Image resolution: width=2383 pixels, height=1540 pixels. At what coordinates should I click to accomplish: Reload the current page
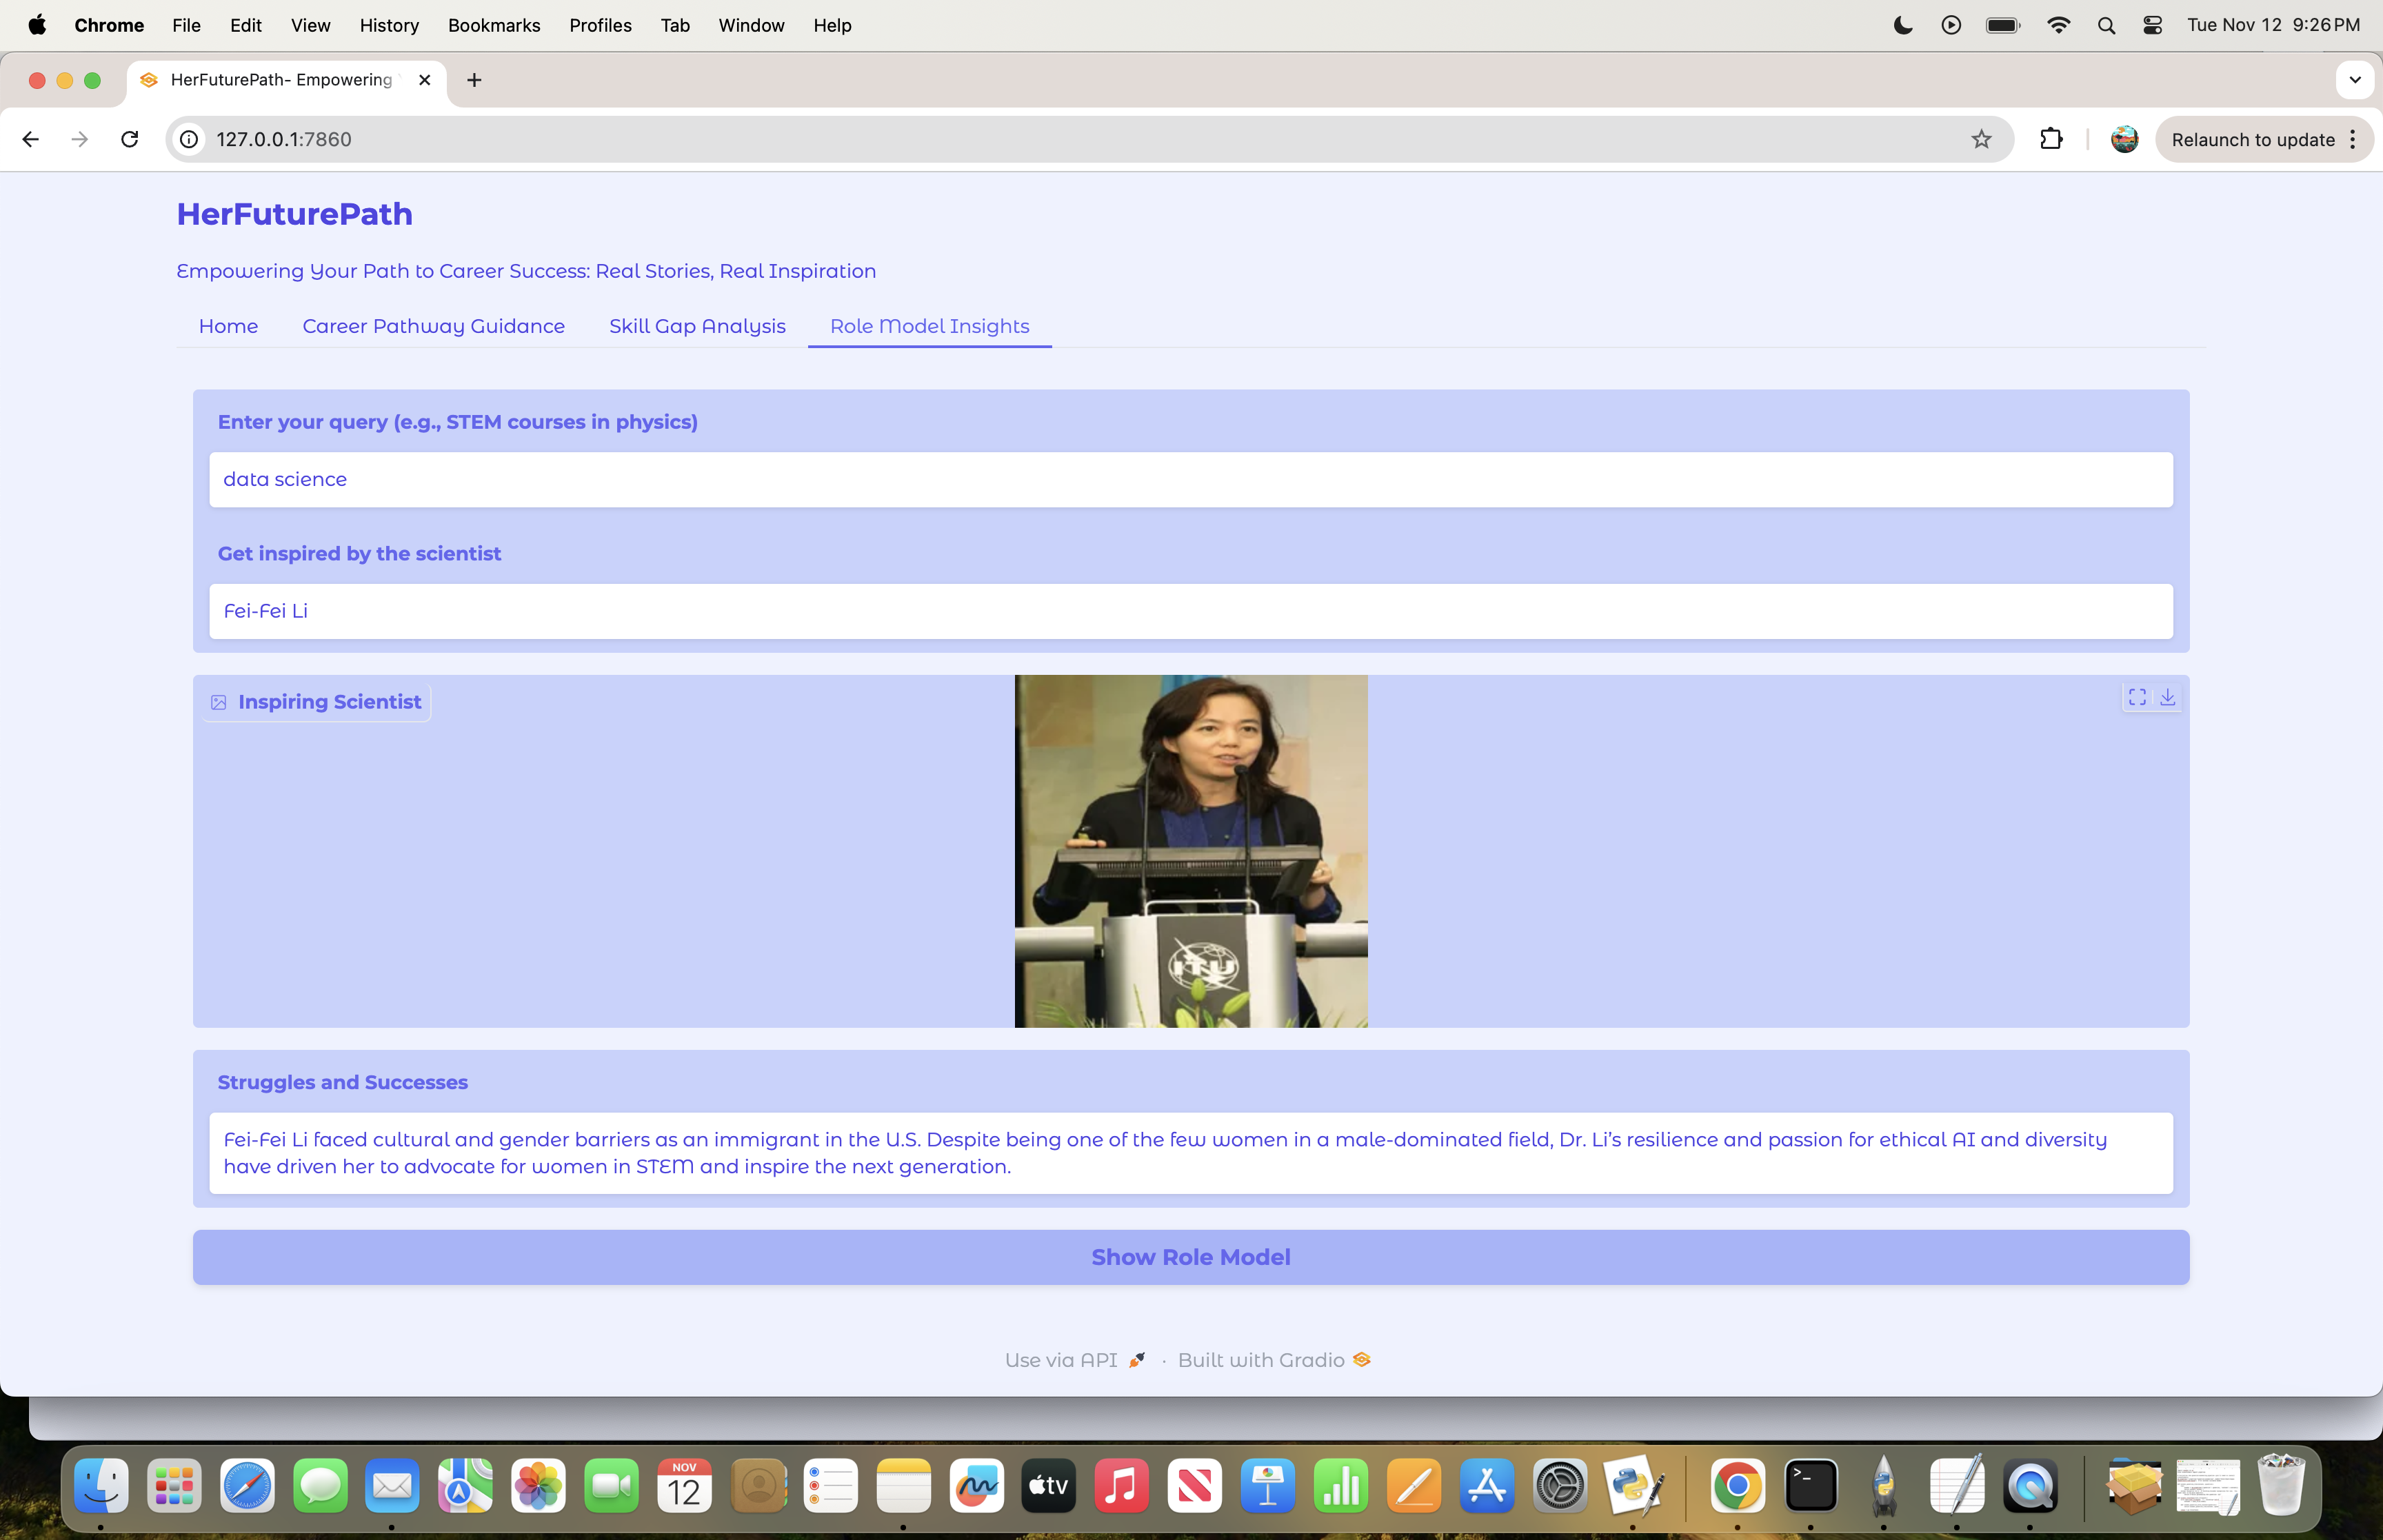tap(130, 139)
